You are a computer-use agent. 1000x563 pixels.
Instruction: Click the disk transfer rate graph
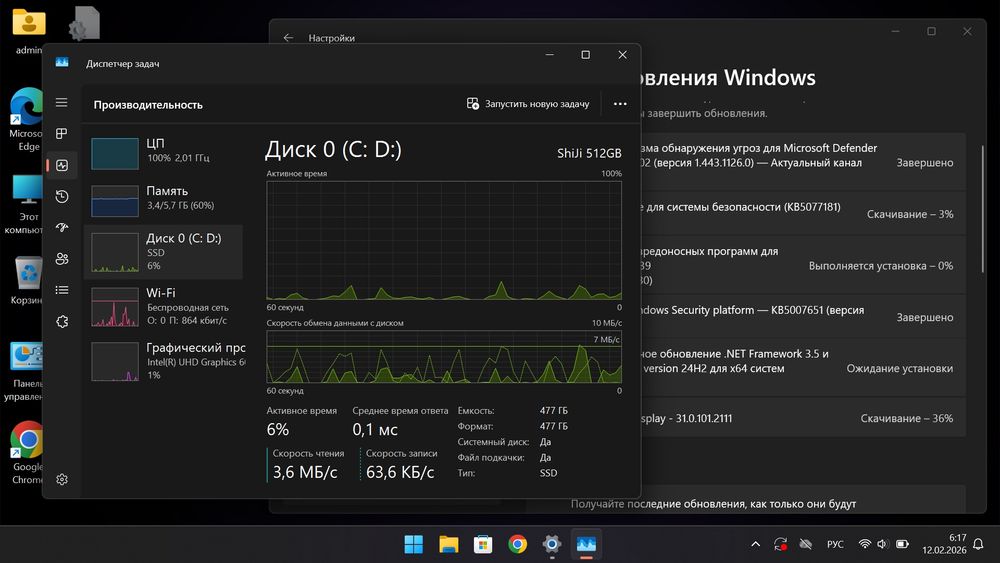point(444,357)
